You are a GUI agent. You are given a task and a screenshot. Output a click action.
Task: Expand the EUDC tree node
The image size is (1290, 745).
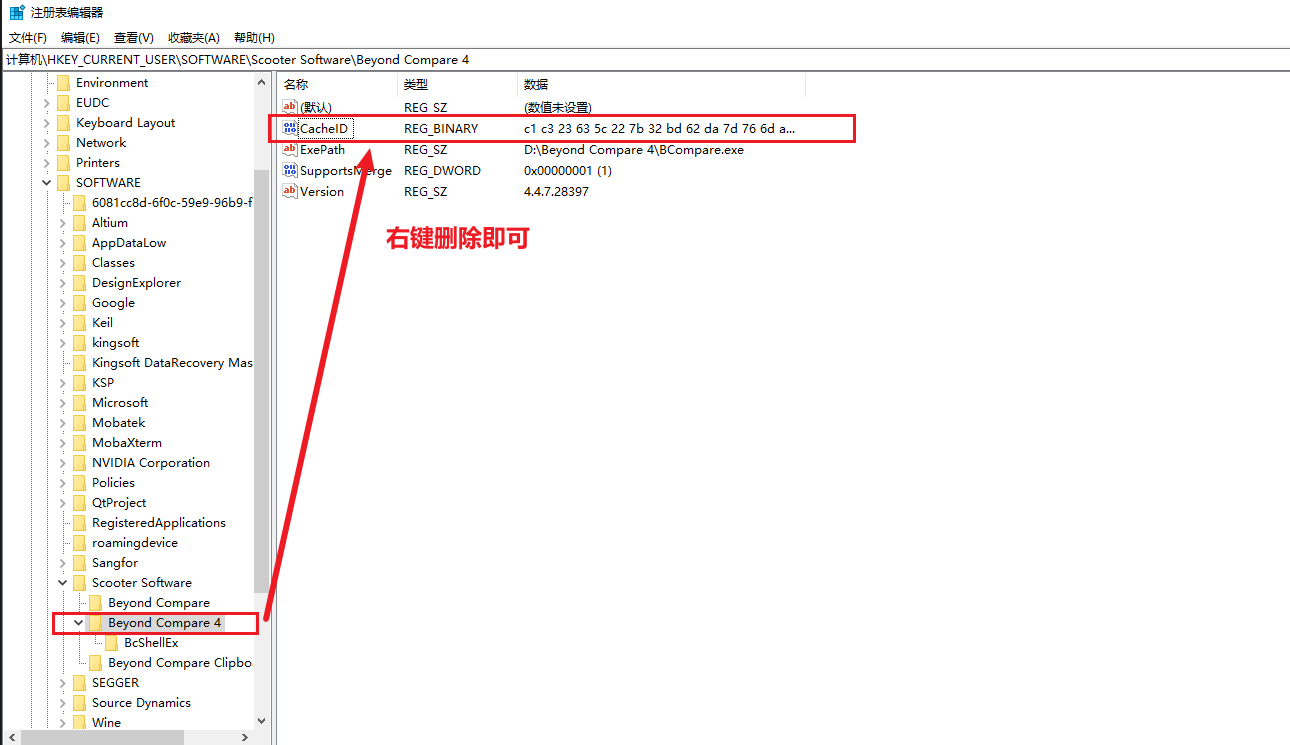click(x=47, y=103)
